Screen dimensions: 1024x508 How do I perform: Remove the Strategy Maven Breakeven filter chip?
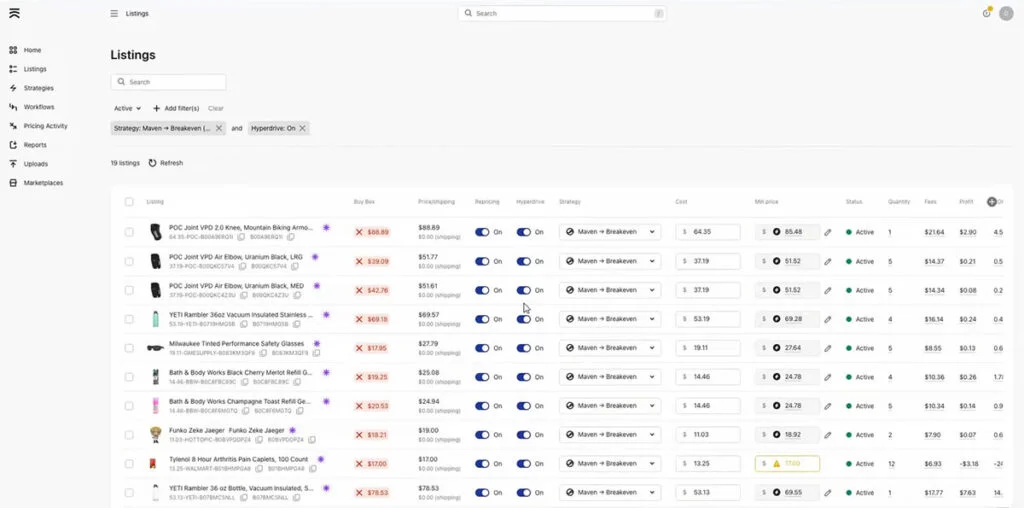click(219, 128)
